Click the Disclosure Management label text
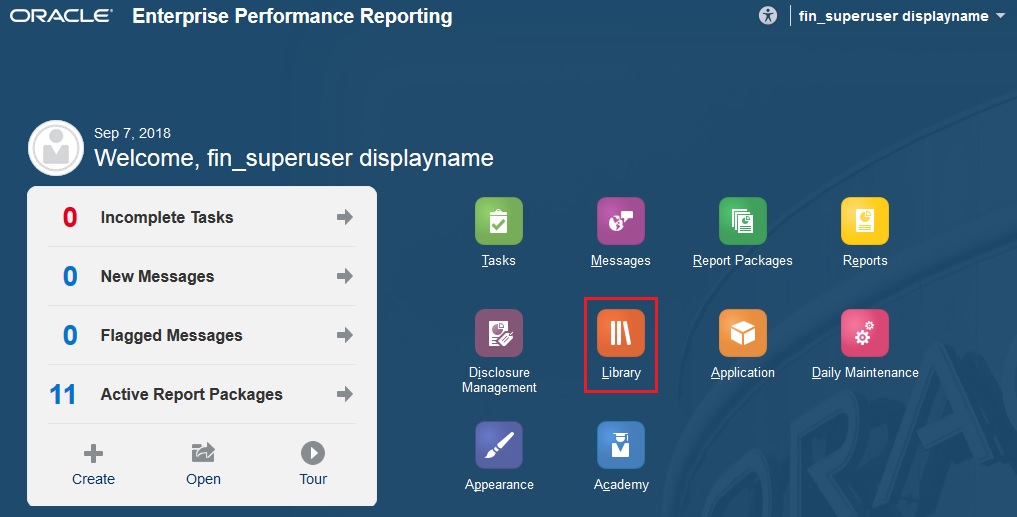Viewport: 1017px width, 517px height. pyautogui.click(x=499, y=379)
